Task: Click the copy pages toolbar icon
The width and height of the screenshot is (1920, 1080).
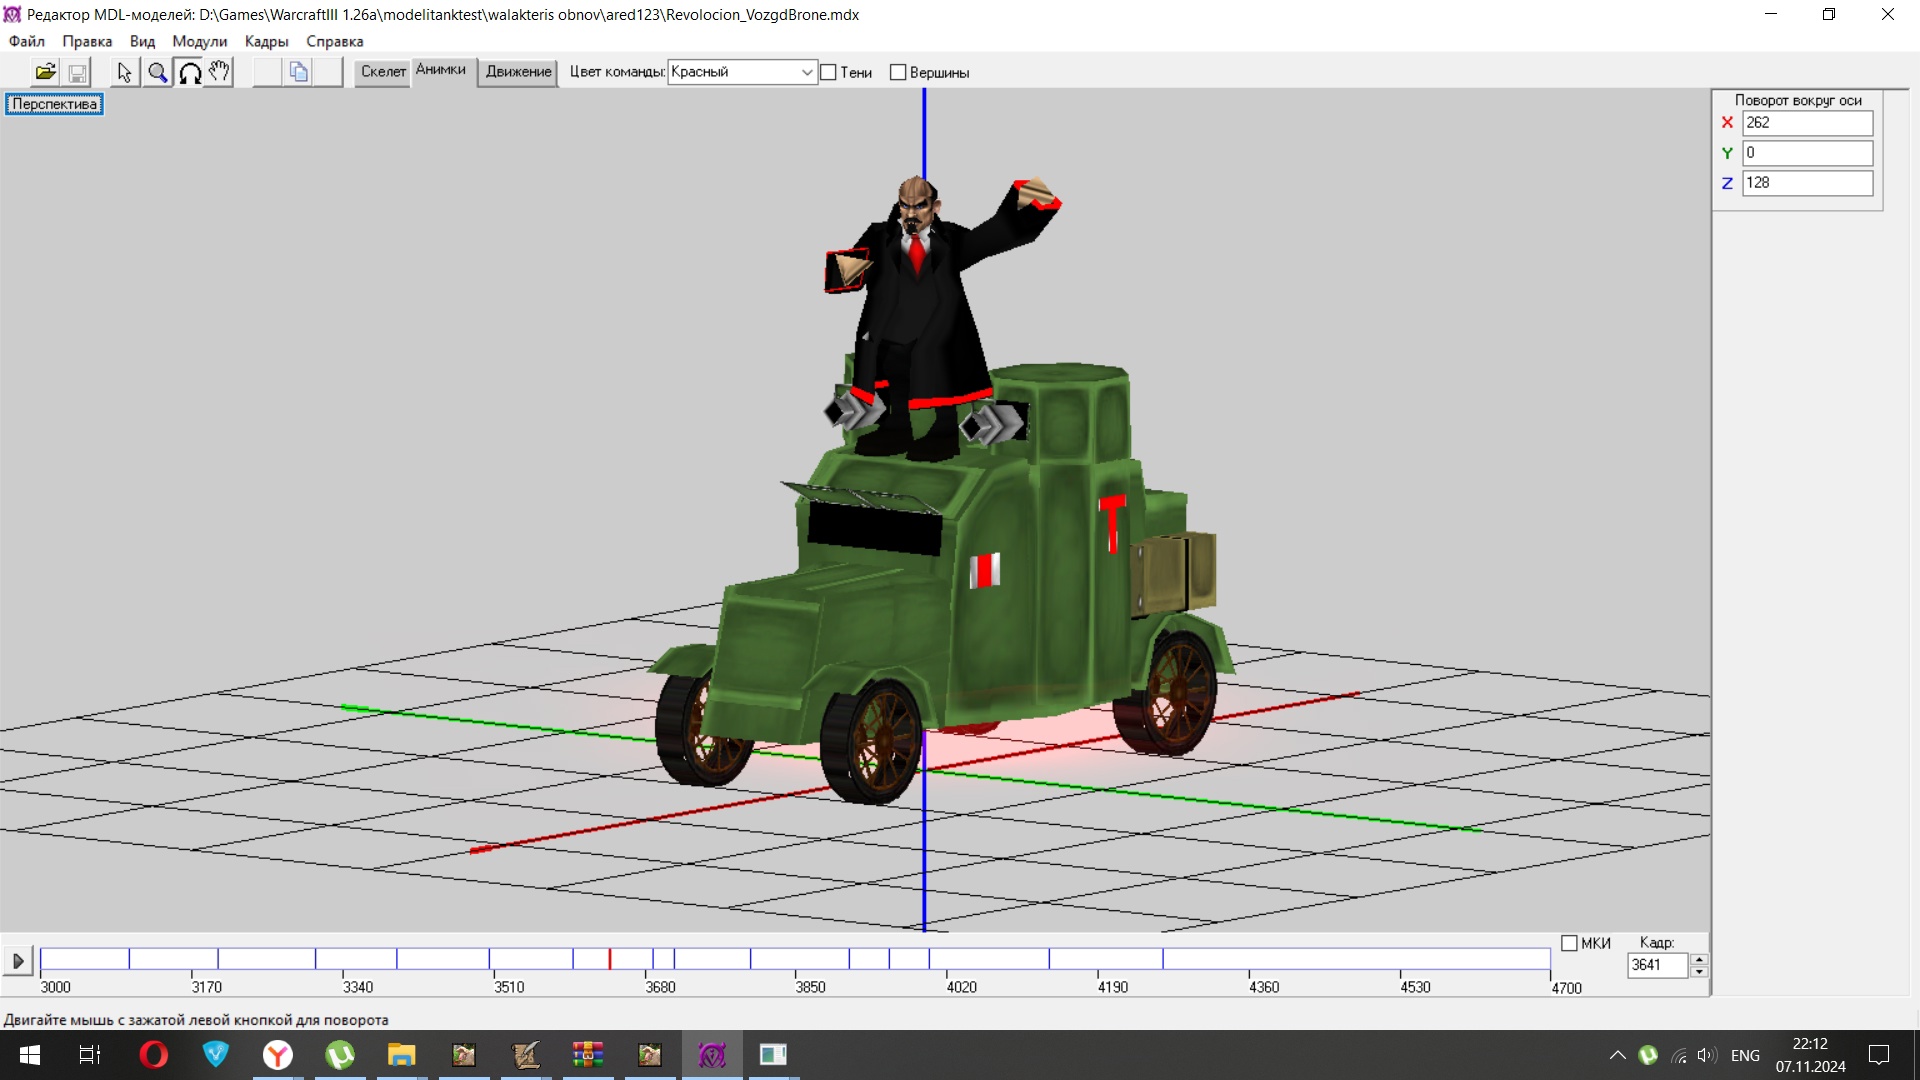Action: click(298, 72)
